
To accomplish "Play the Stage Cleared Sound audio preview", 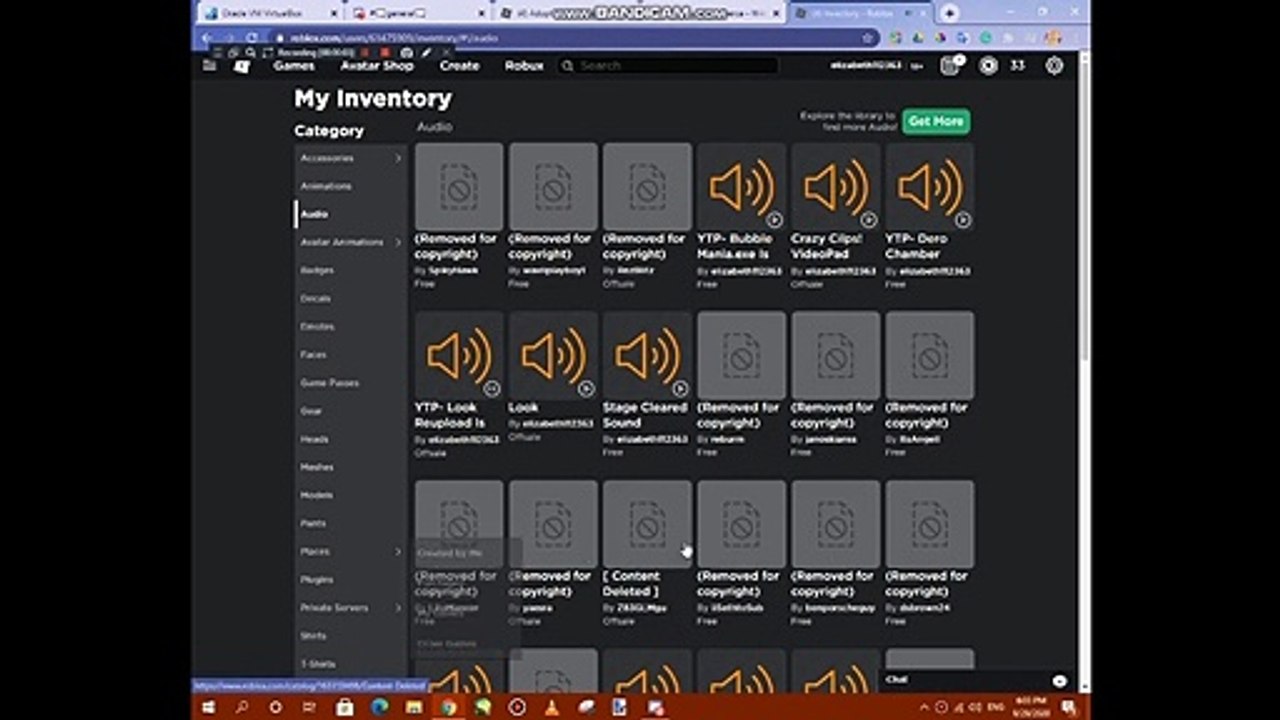I will click(681, 388).
